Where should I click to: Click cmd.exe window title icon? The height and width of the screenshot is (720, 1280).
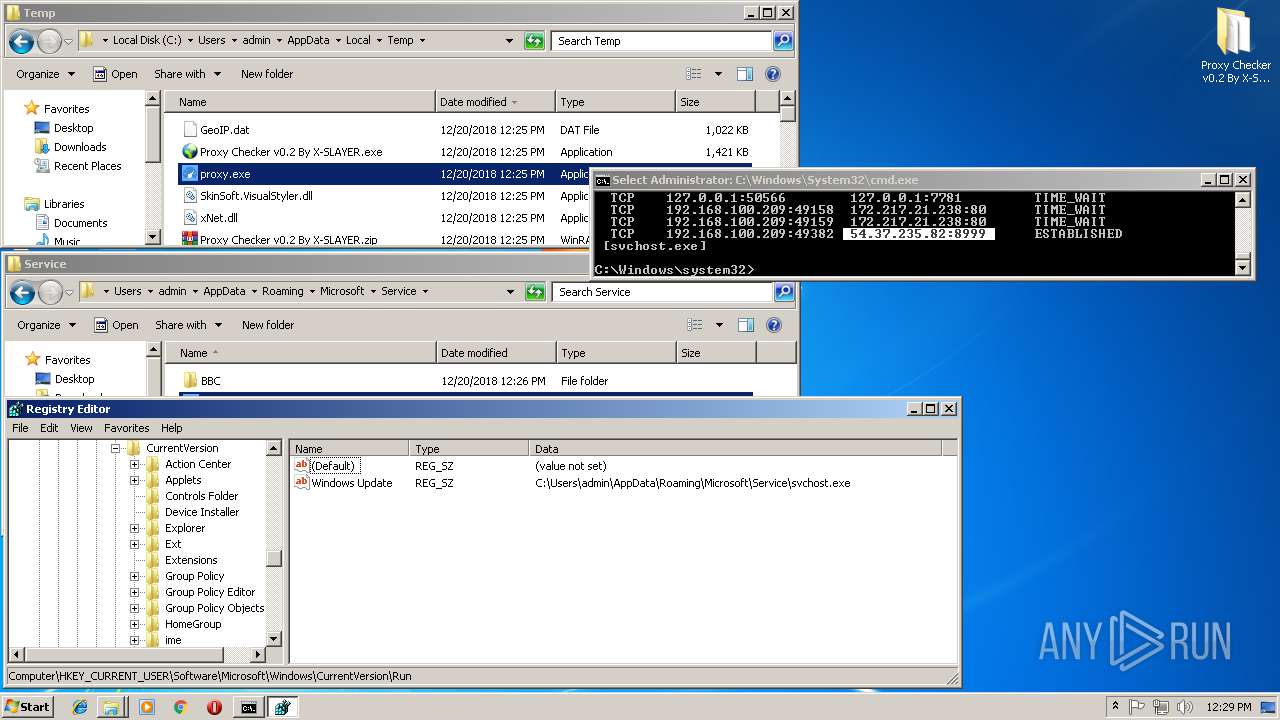(x=602, y=180)
